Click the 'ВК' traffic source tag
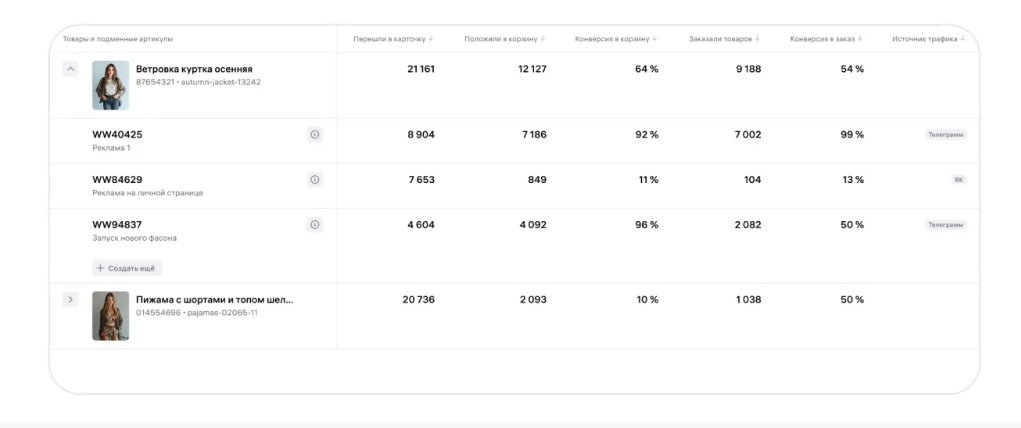 pyautogui.click(x=960, y=180)
